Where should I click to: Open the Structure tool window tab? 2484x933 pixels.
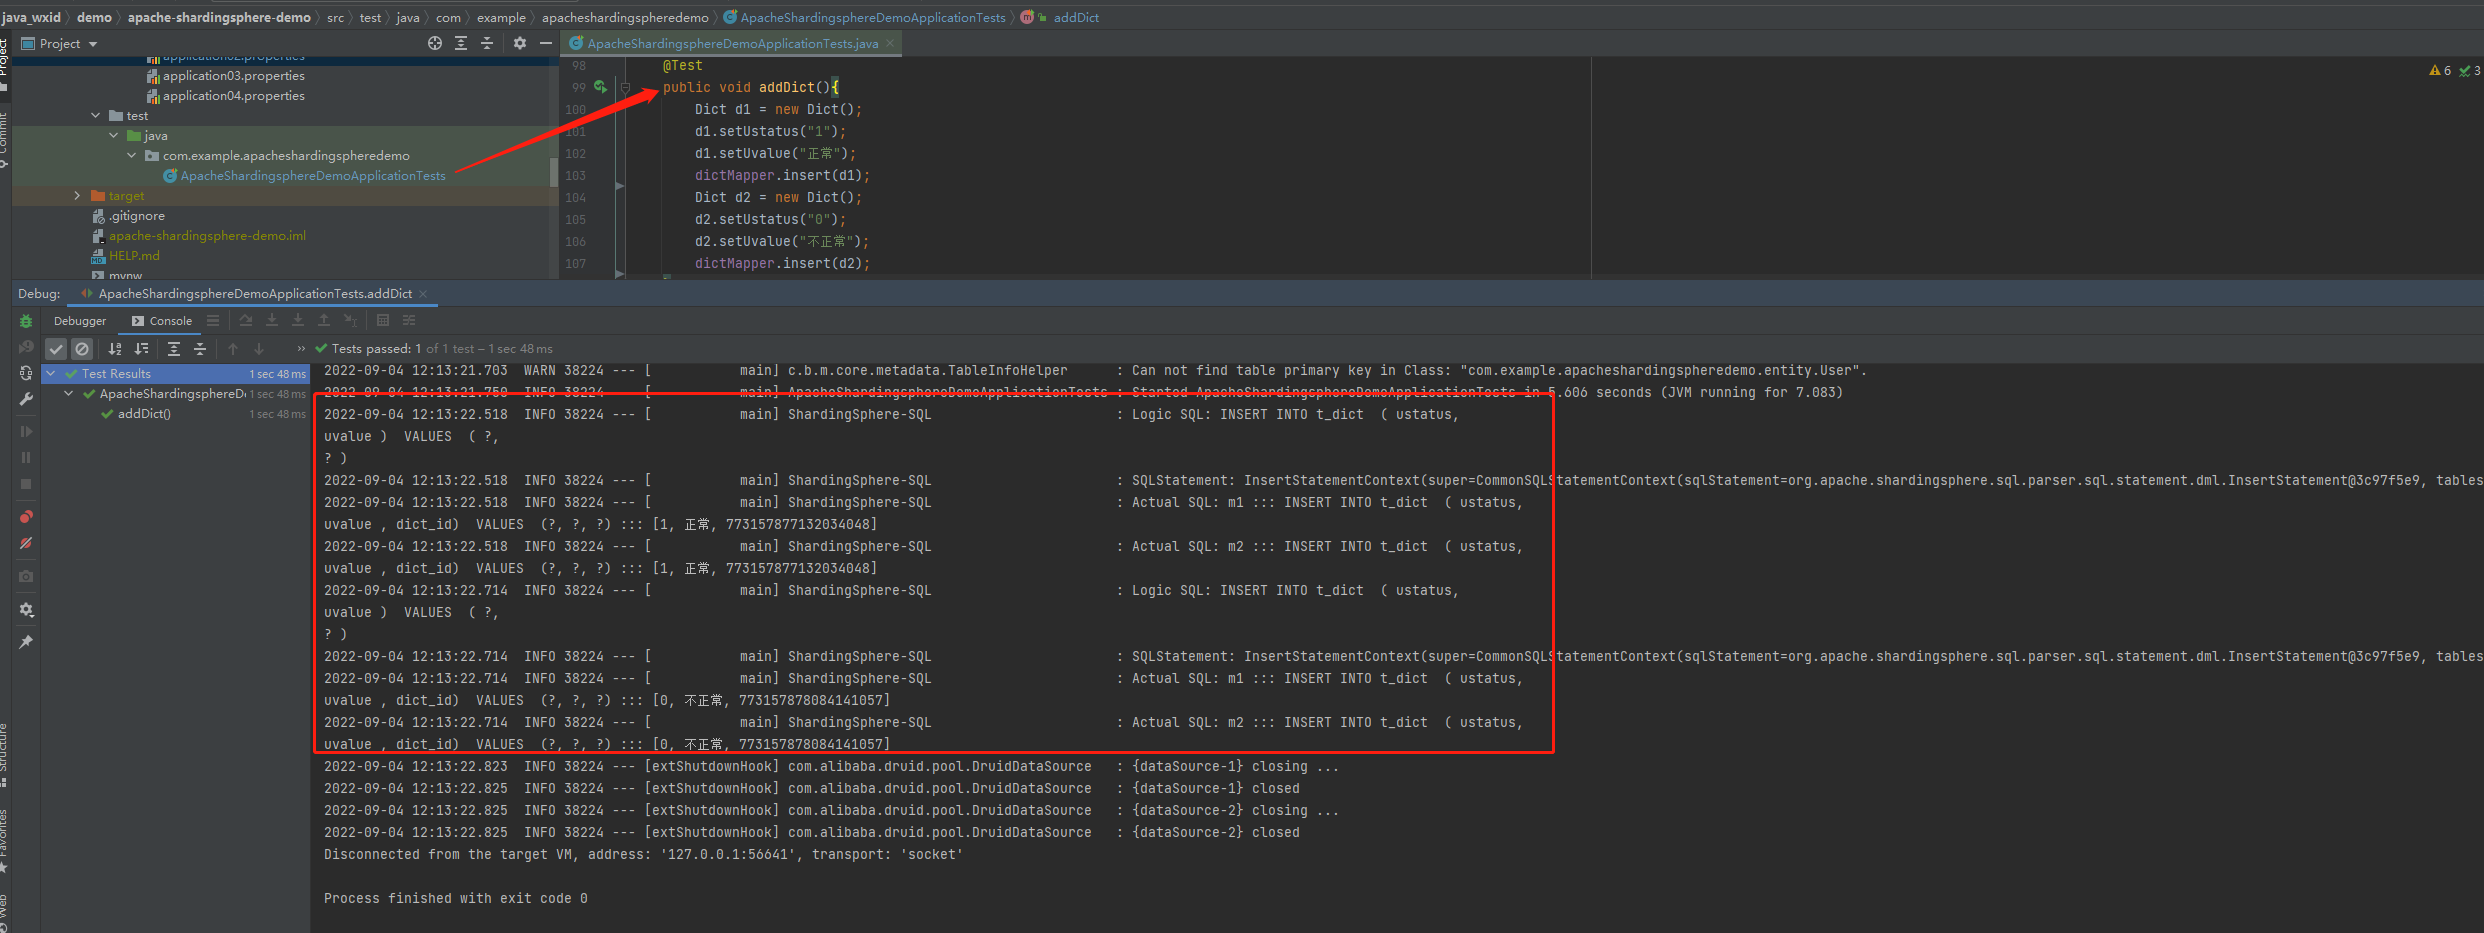coord(4,755)
